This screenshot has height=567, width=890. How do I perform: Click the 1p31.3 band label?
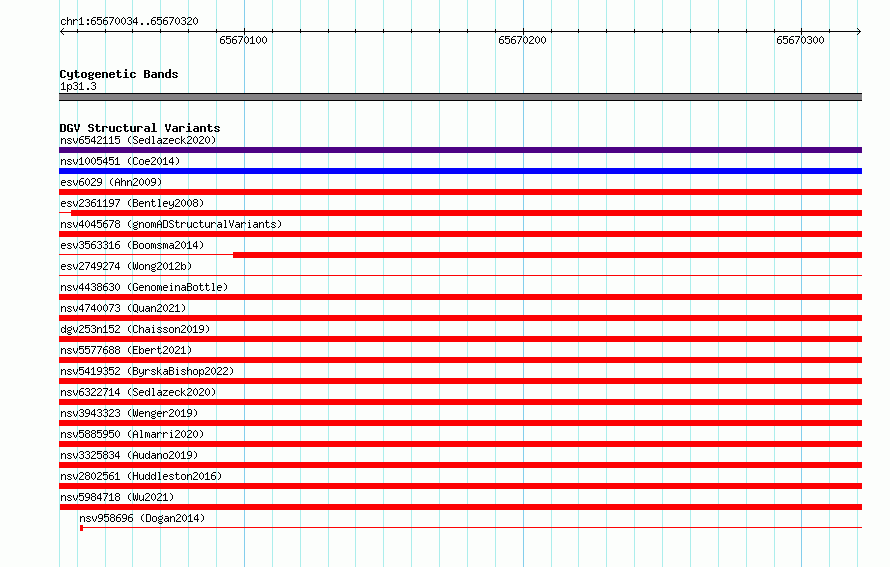tap(78, 86)
